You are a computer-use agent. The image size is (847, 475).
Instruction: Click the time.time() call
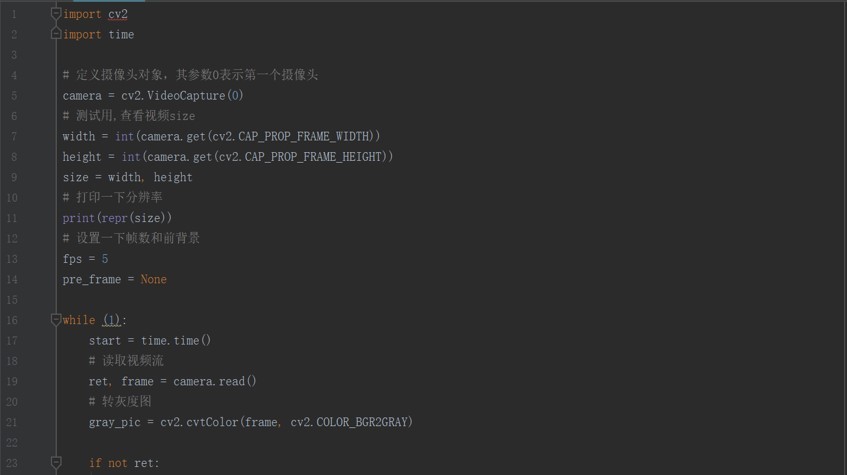(x=176, y=340)
